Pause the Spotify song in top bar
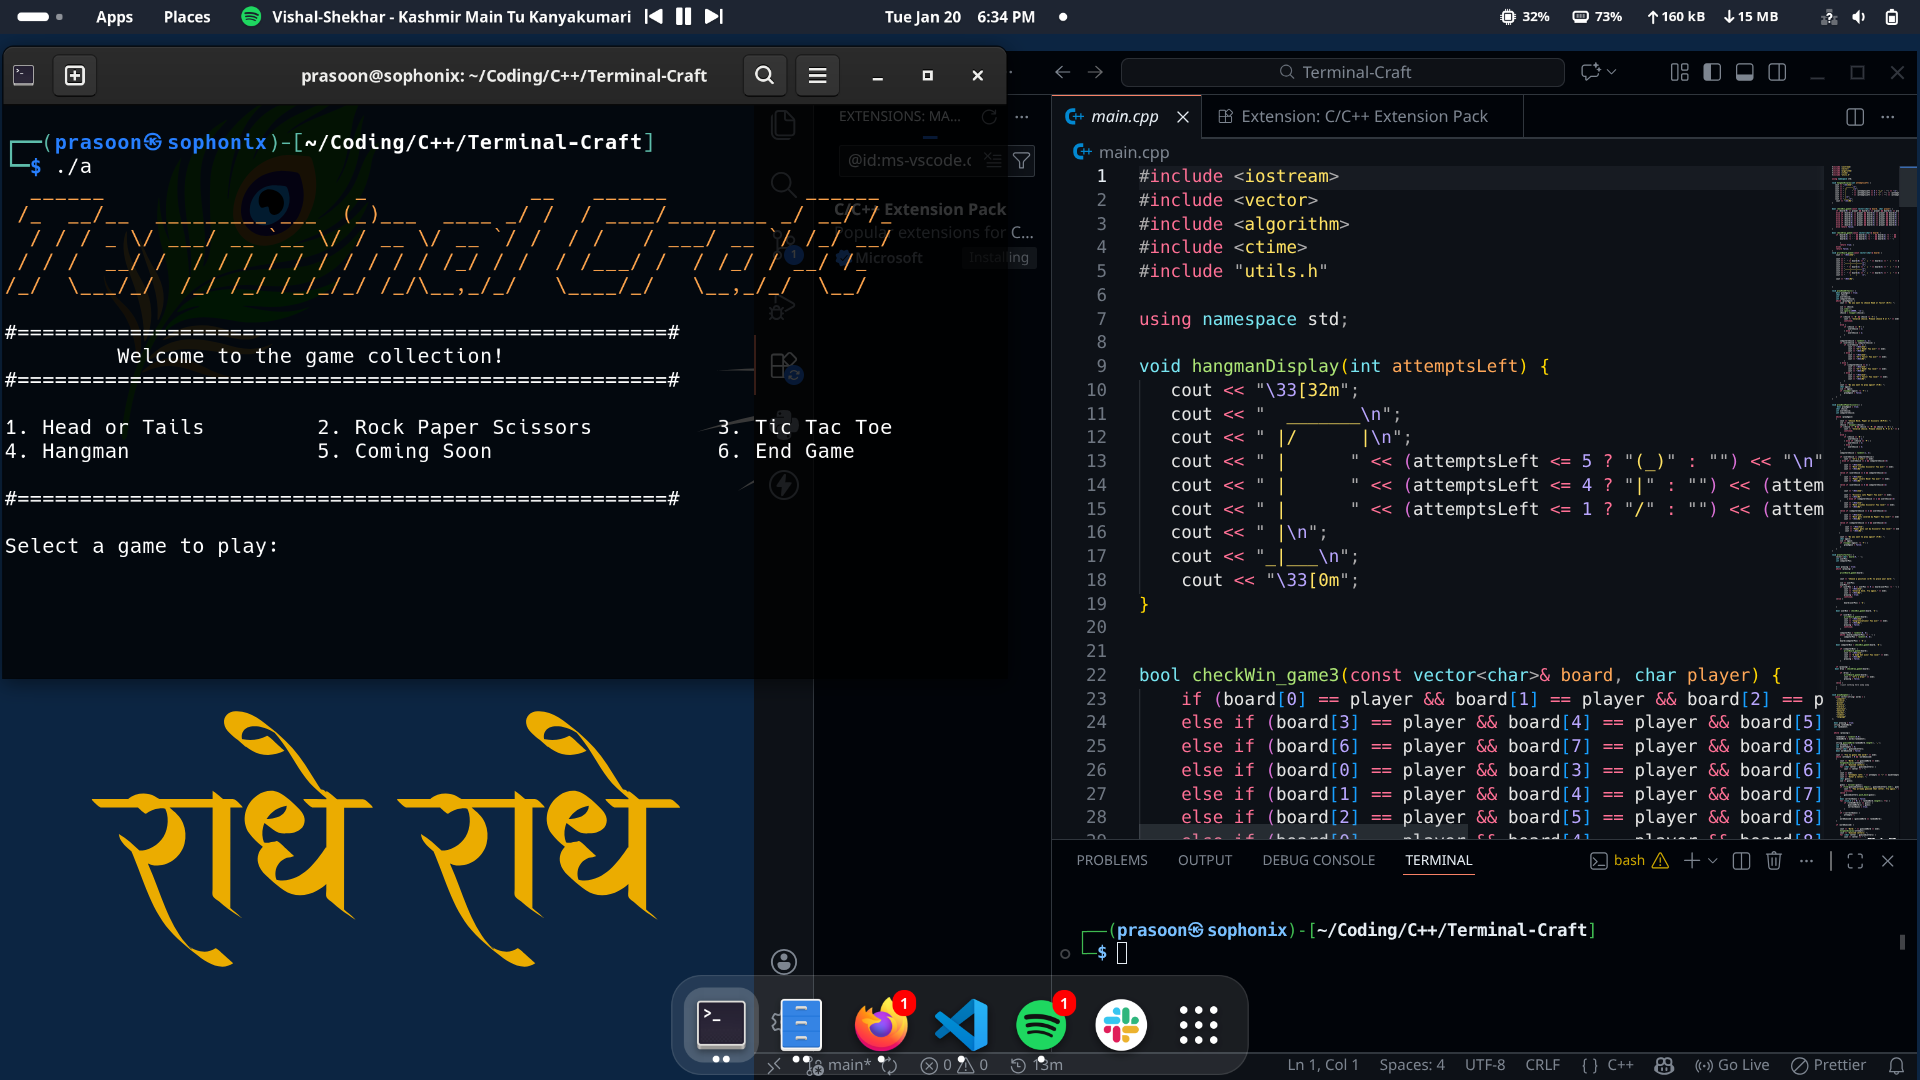Screen dimensions: 1920x1080 pos(683,17)
